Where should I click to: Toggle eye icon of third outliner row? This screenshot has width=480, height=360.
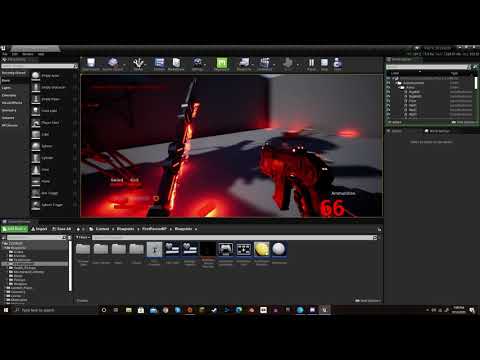pyautogui.click(x=388, y=87)
